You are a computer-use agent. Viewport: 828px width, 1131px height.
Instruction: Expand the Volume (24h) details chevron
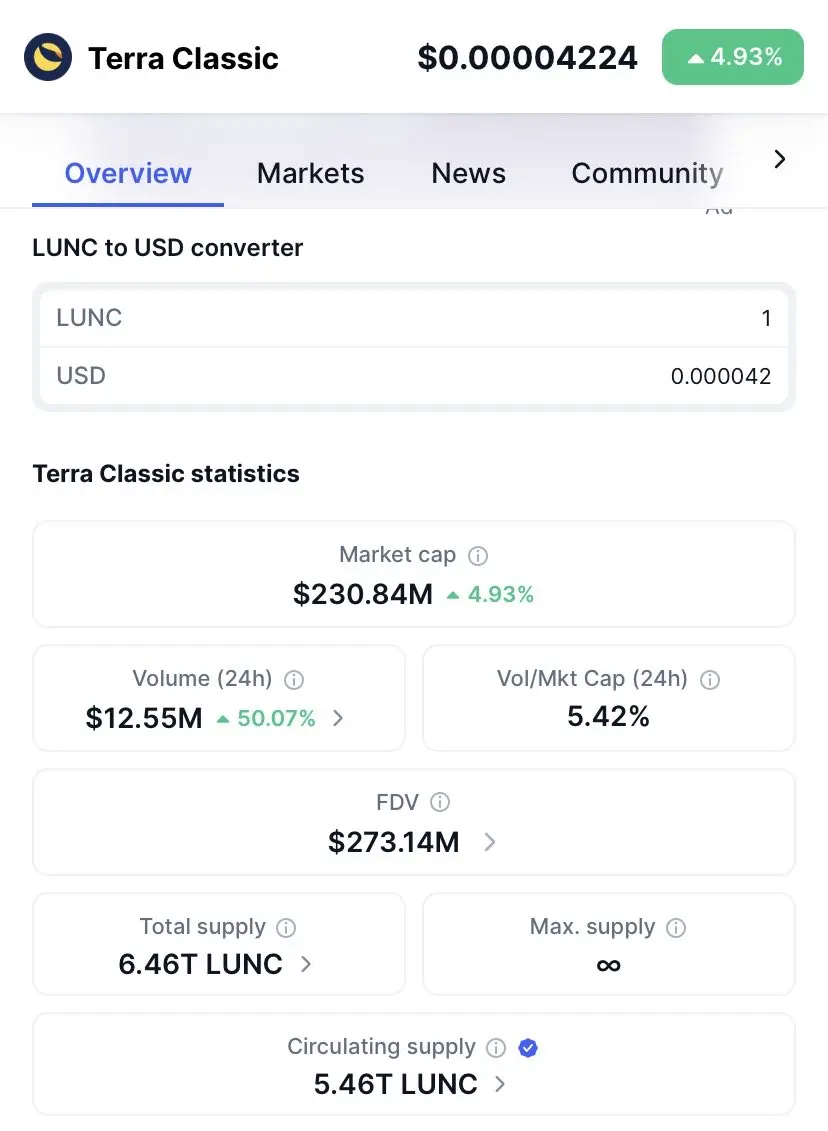pos(338,718)
